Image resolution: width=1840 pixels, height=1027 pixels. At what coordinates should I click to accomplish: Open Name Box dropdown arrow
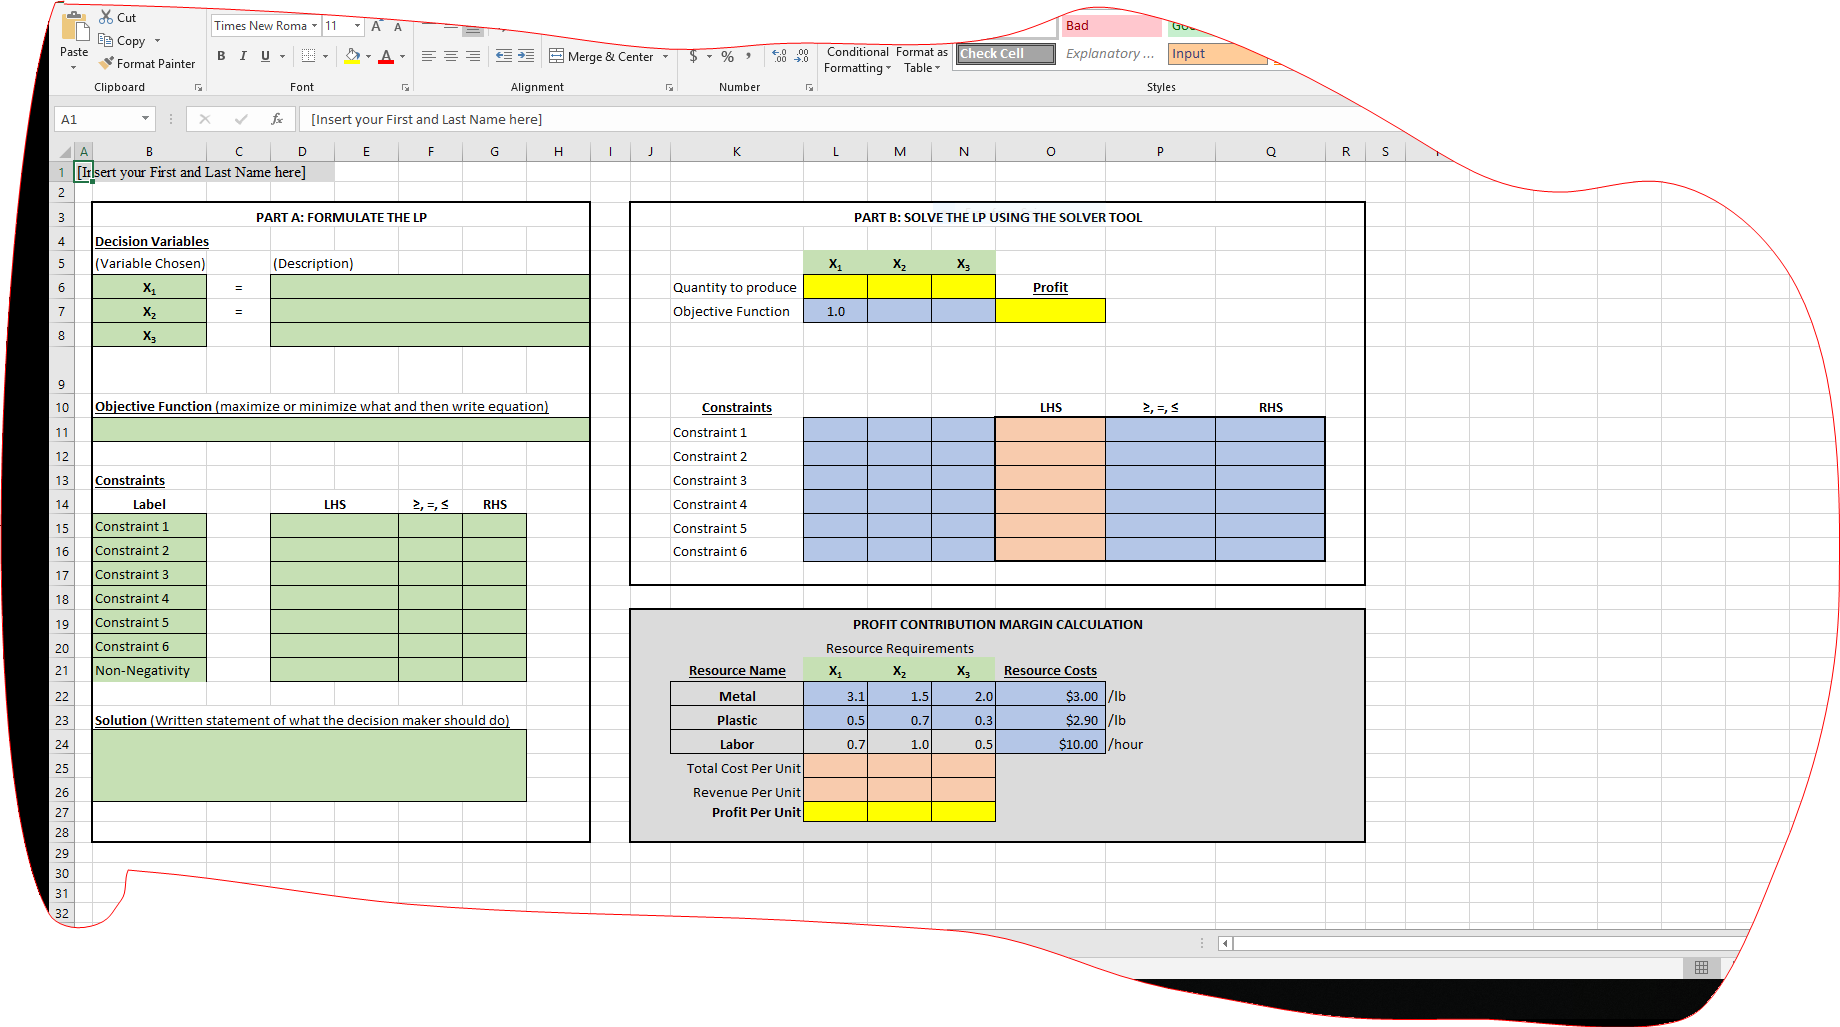click(145, 119)
